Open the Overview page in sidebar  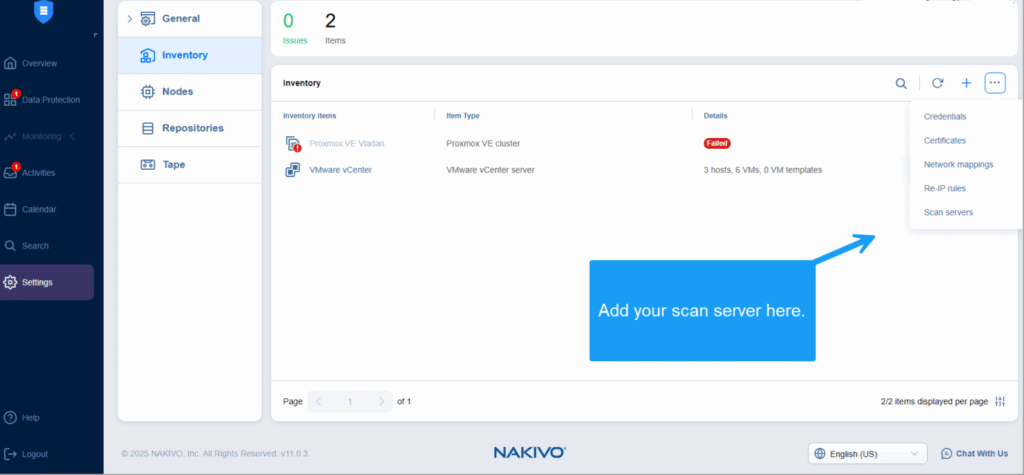(x=39, y=63)
